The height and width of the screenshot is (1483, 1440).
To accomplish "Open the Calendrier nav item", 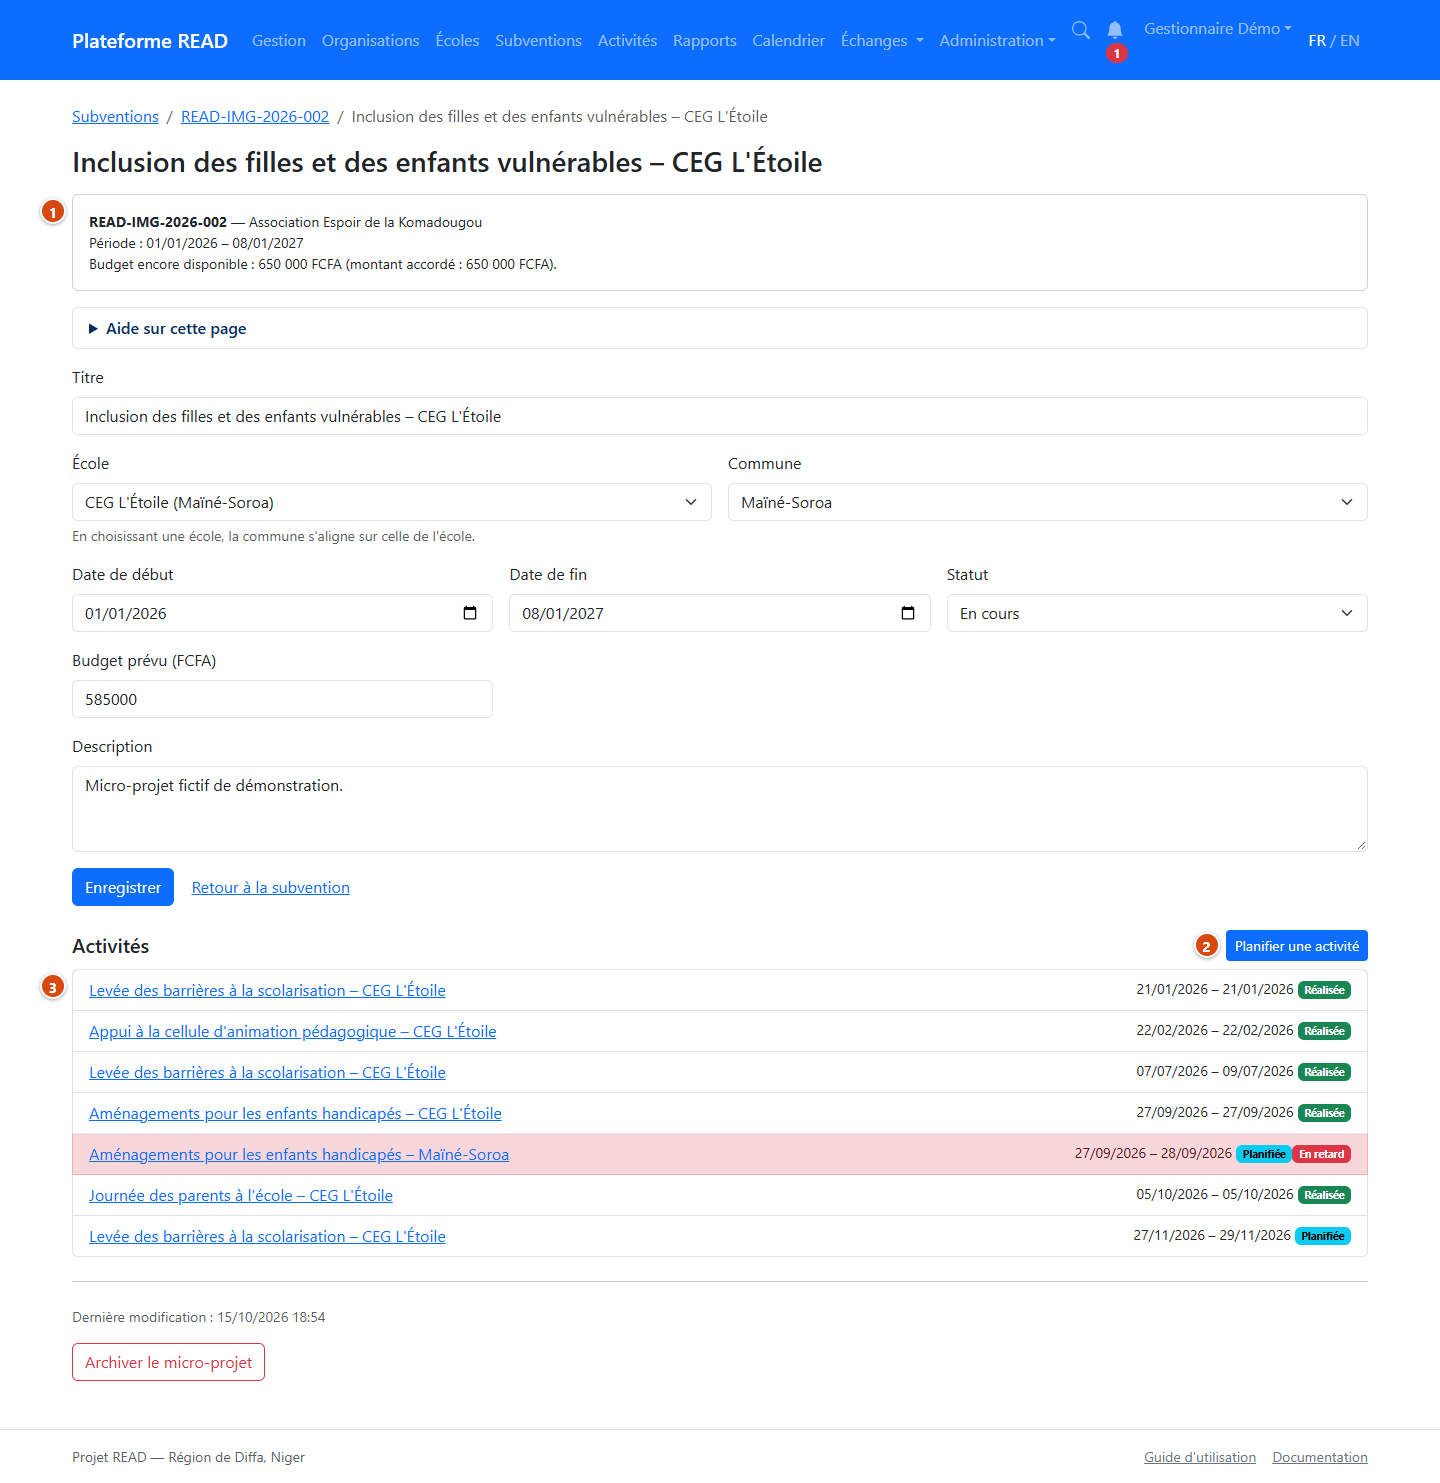I will click(x=789, y=41).
